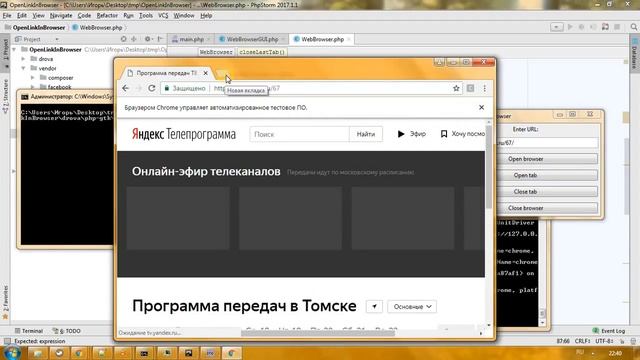Click the Яндекс Телепрограмма logo
The width and height of the screenshot is (640, 360).
(x=184, y=134)
